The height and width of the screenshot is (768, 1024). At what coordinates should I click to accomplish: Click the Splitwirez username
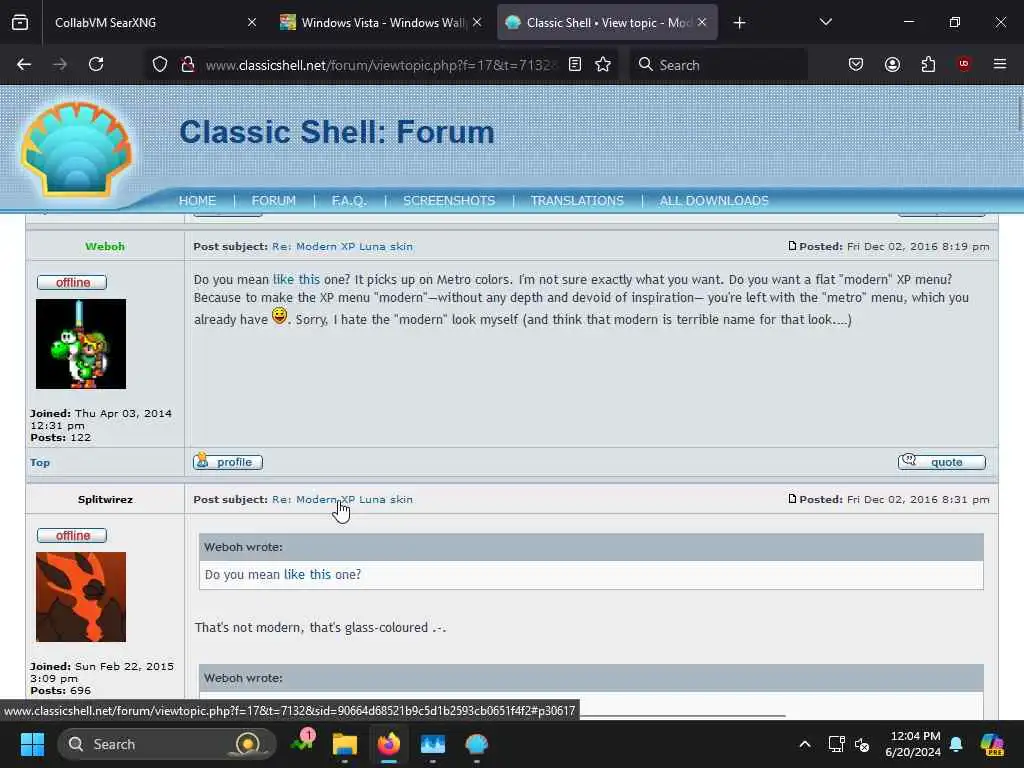[105, 500]
